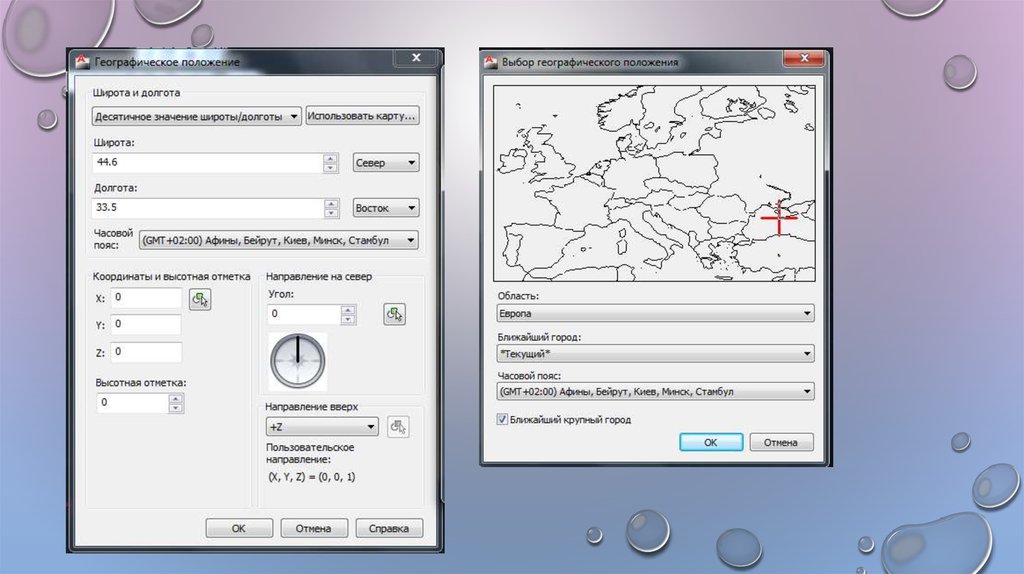Screen dimensions: 1024x574
Task: Click inside the Долгота input field
Action: 207,208
